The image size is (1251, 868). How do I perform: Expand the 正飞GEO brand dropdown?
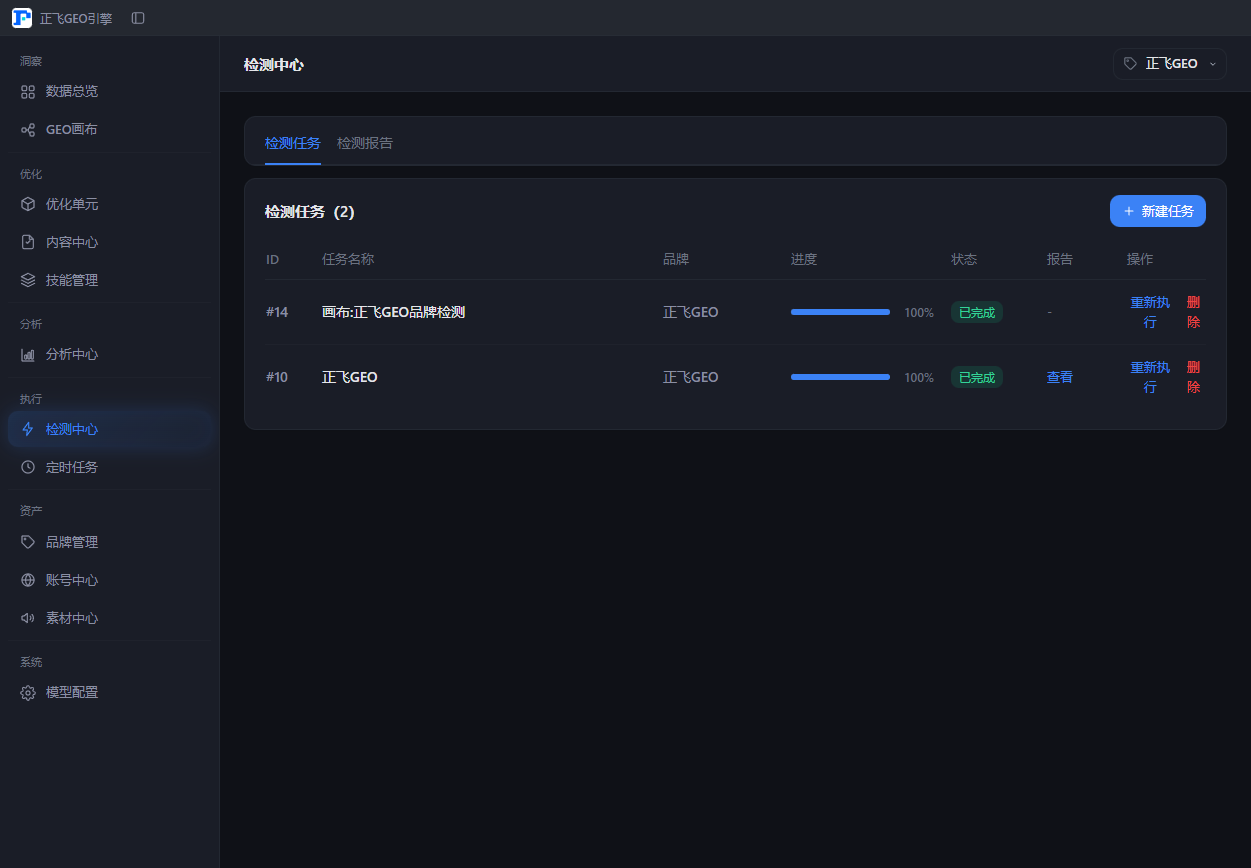coord(1170,64)
